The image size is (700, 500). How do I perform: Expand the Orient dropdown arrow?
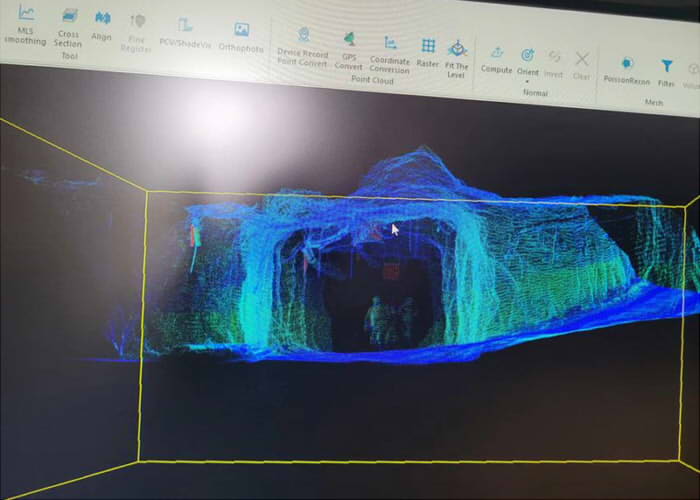point(527,82)
